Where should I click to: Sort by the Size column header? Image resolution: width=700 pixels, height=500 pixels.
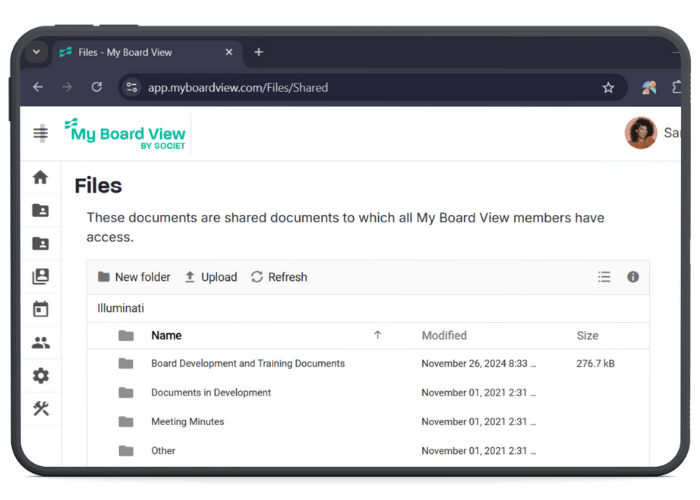point(587,336)
